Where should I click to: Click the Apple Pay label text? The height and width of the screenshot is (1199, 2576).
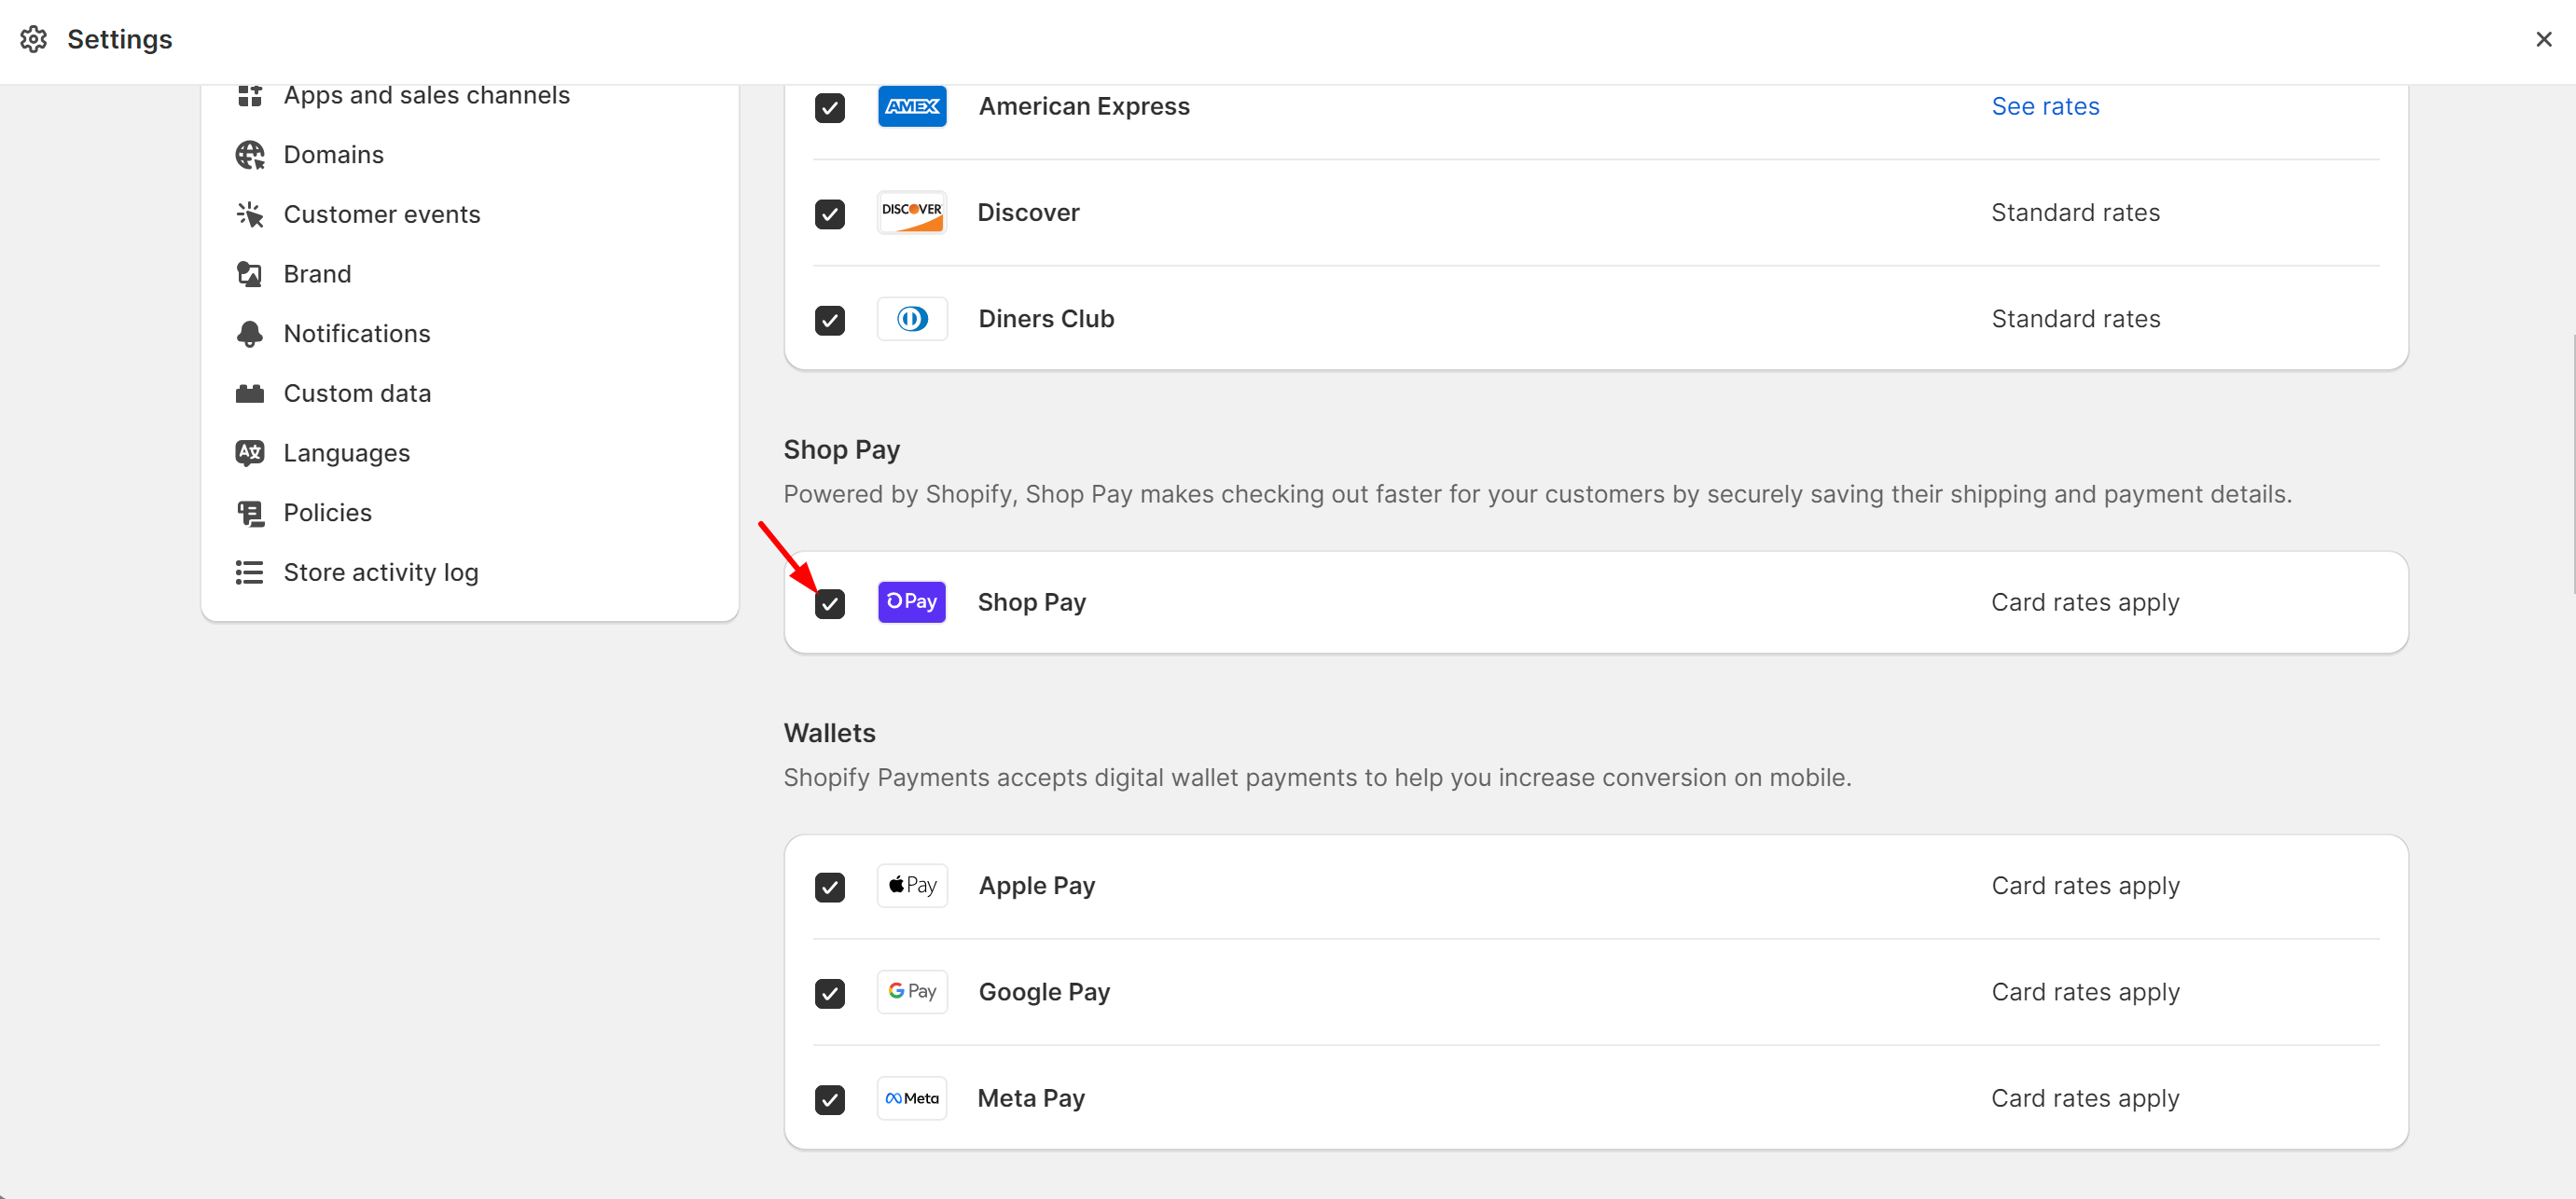coord(1036,886)
